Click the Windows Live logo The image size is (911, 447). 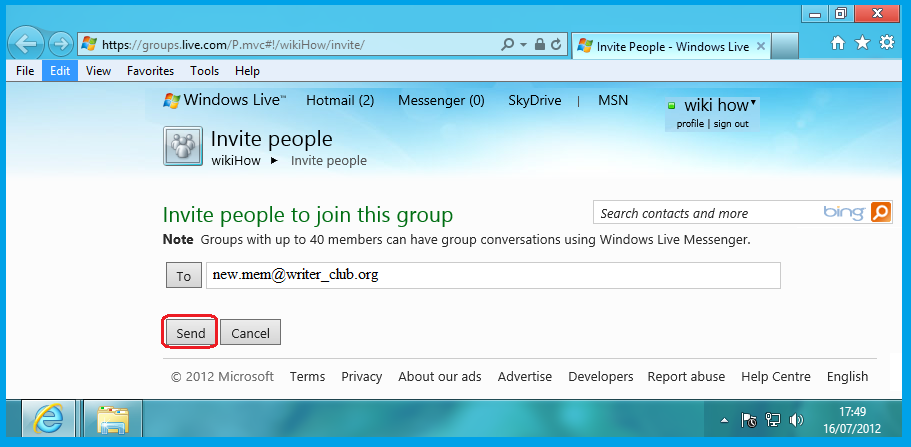[x=224, y=100]
